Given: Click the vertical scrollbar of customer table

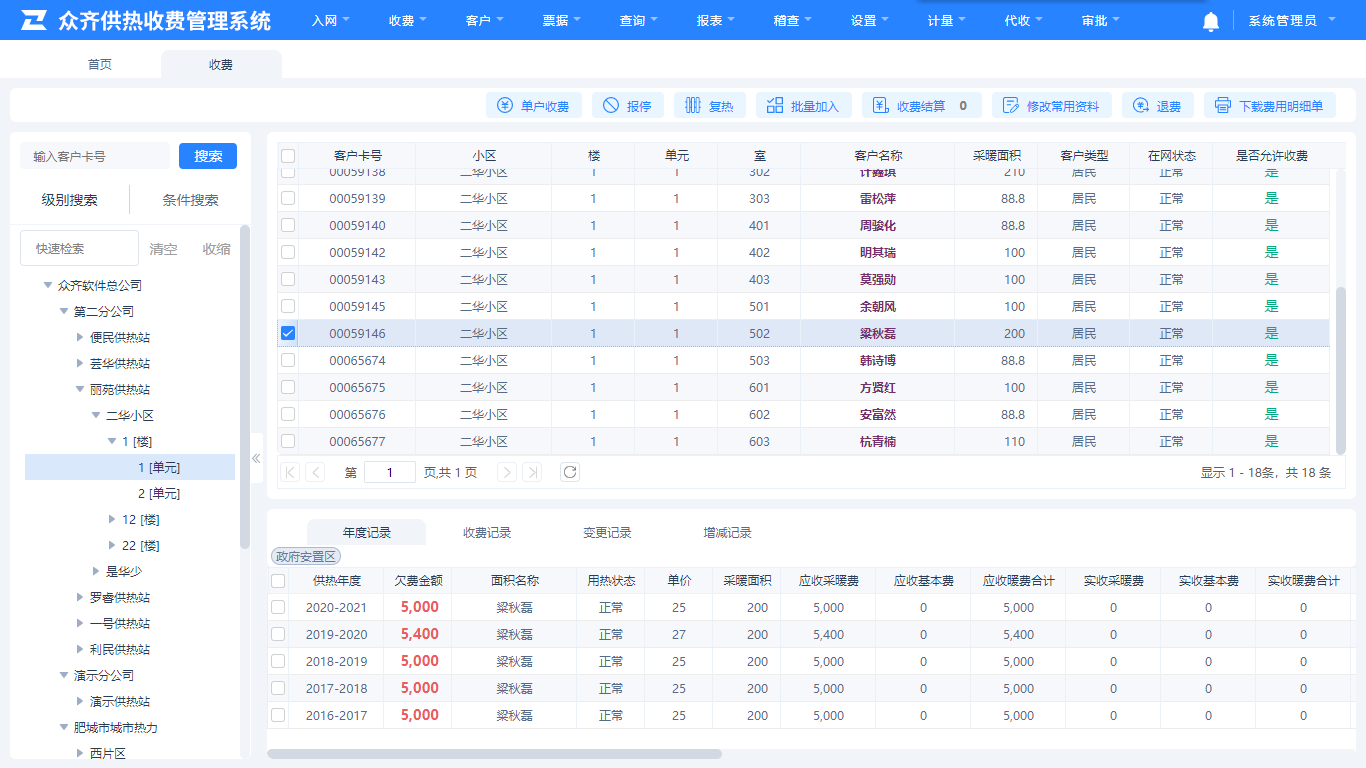Looking at the screenshot, I should 1341,370.
